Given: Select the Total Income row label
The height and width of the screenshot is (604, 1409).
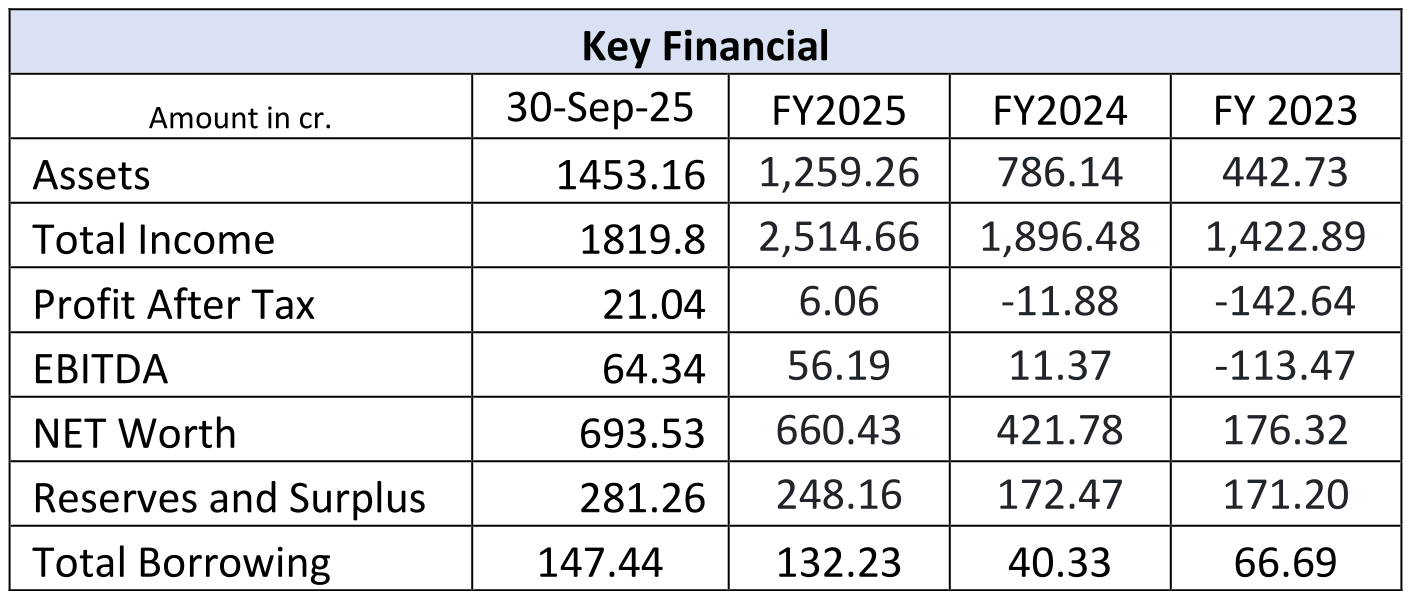Looking at the screenshot, I should (x=153, y=240).
